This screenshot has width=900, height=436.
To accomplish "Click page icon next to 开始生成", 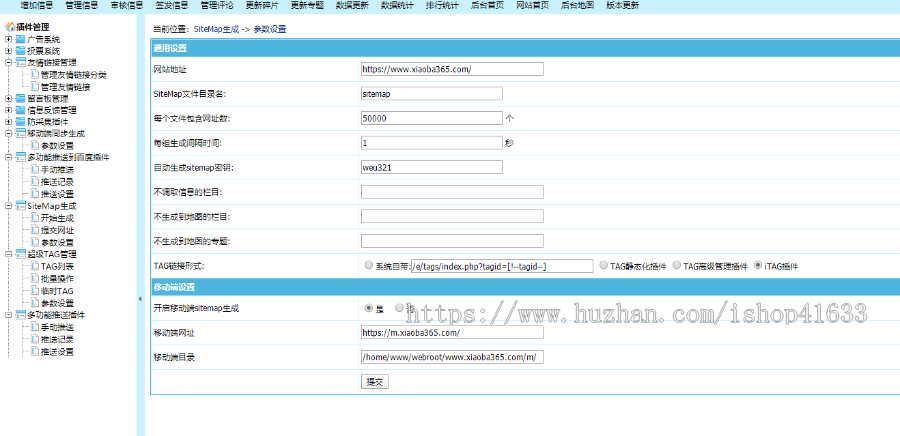I will 34,218.
